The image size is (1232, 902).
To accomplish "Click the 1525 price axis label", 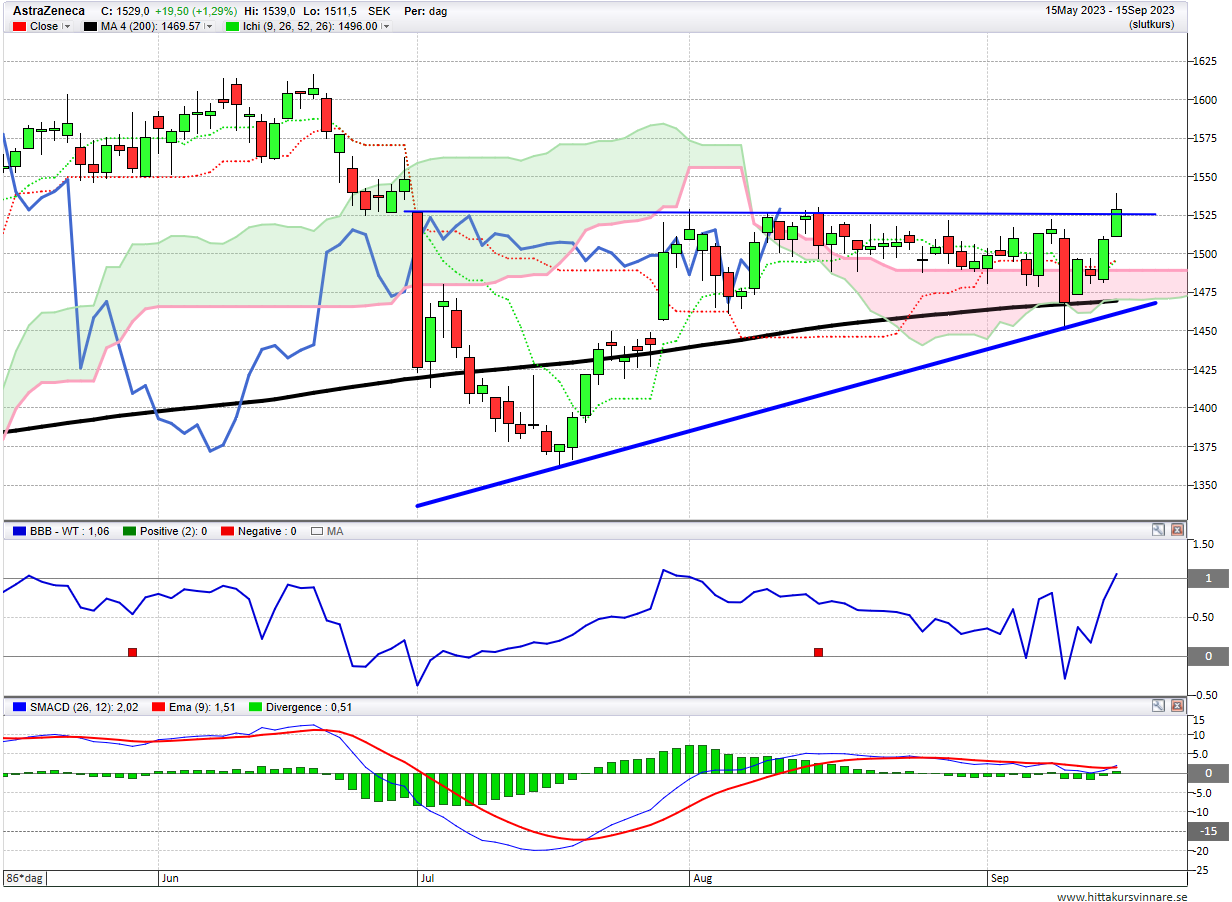I will 1205,216.
